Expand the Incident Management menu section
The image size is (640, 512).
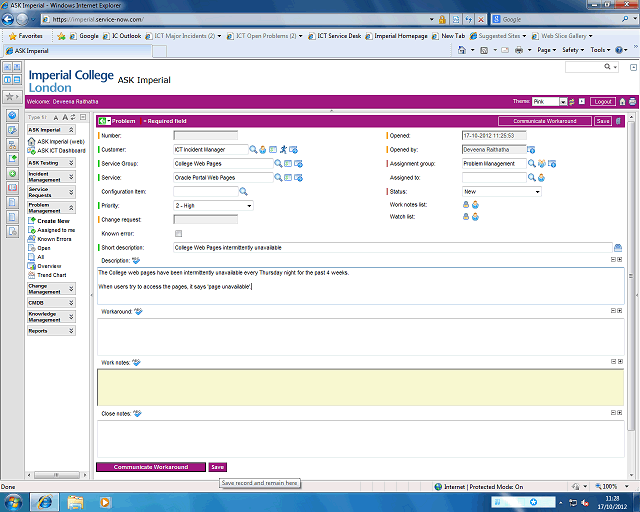tap(71, 176)
